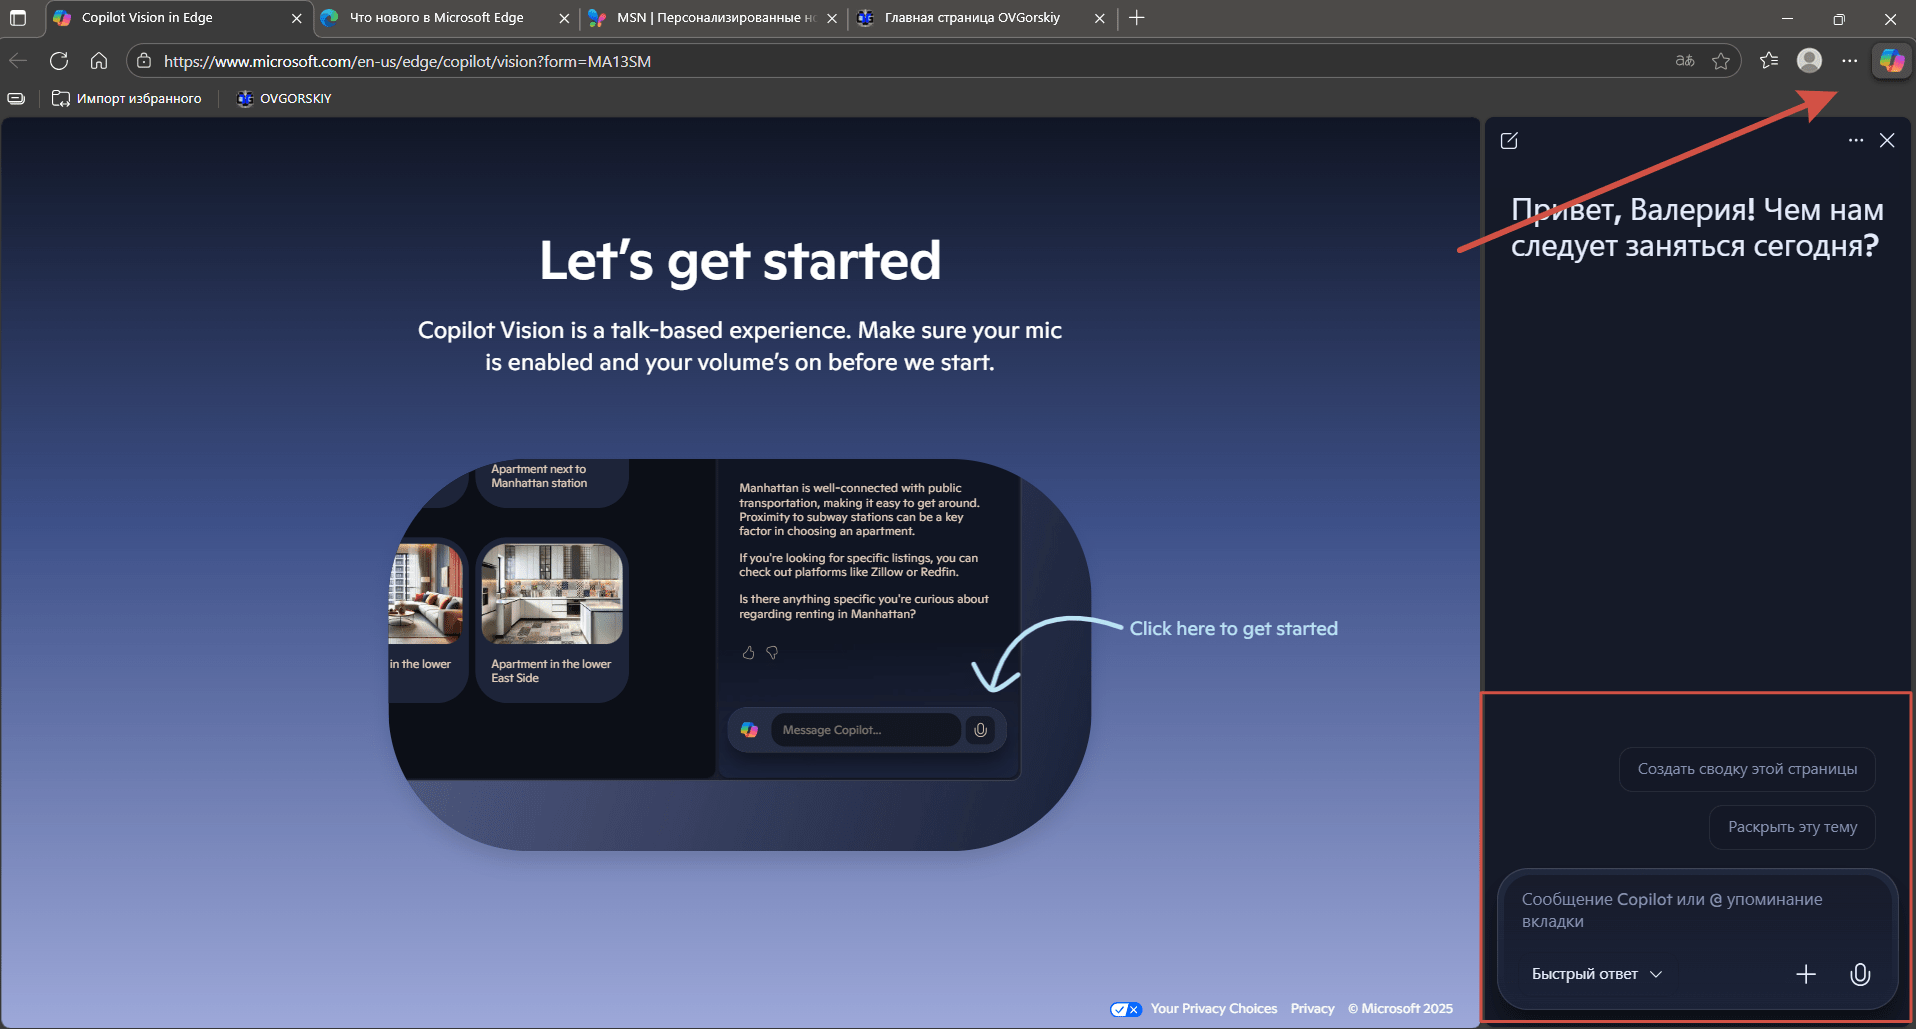Click the Let's get started heading
The height and width of the screenshot is (1029, 1916).
(x=740, y=260)
